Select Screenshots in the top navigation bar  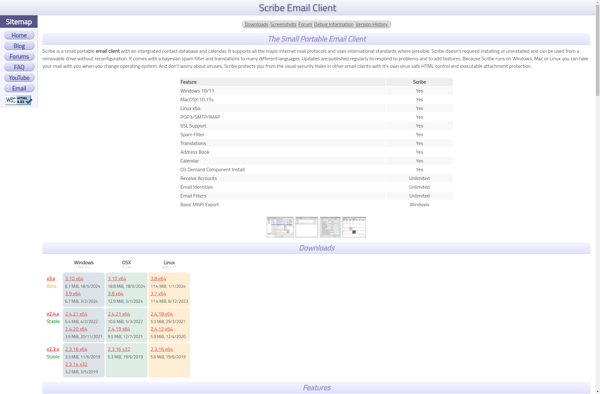click(x=283, y=24)
